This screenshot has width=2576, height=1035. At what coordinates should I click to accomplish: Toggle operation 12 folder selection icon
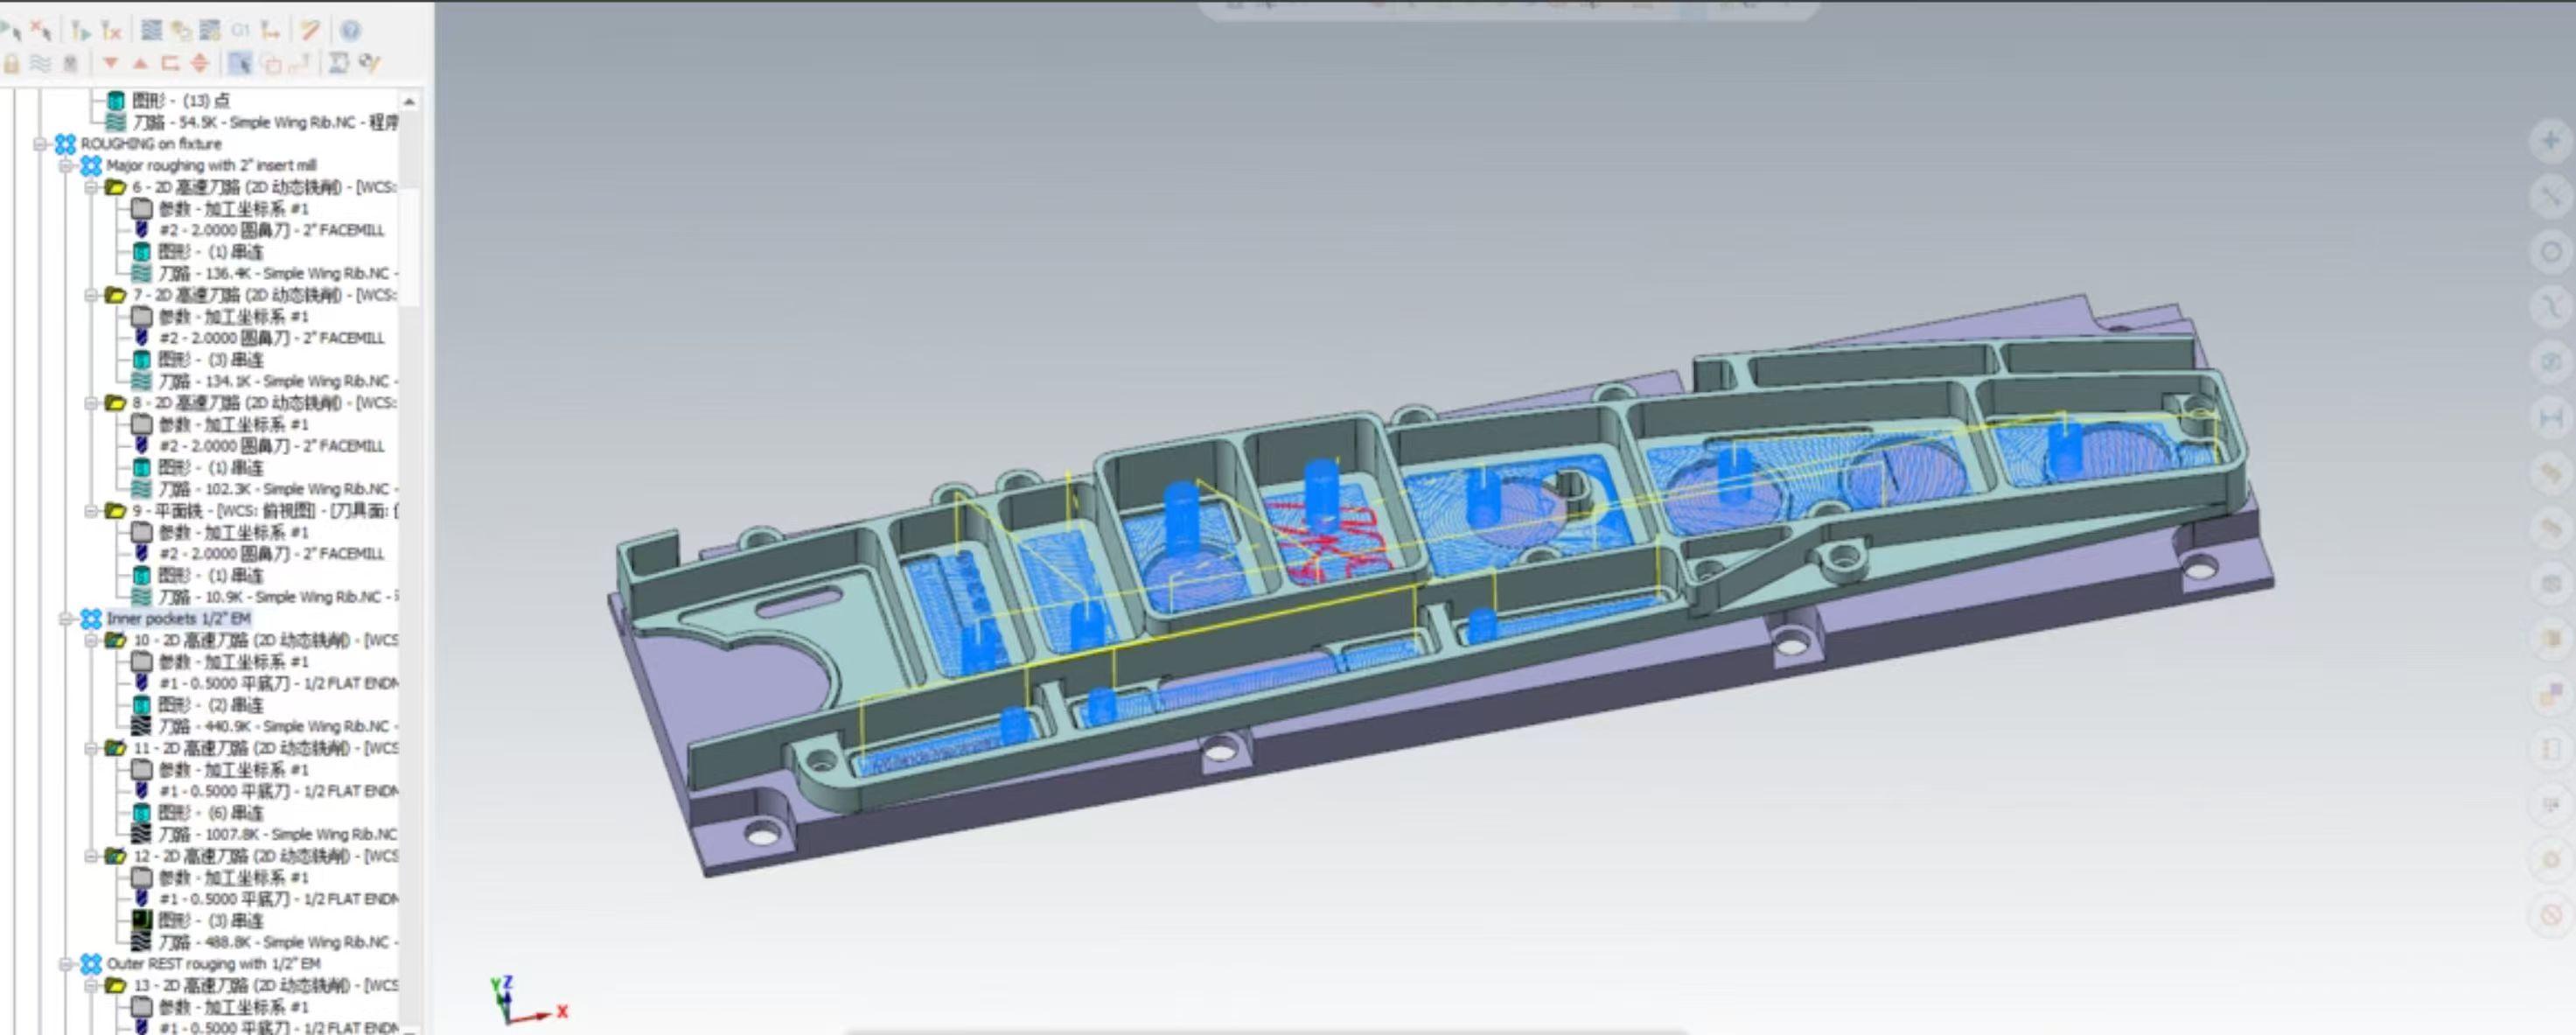tap(115, 856)
